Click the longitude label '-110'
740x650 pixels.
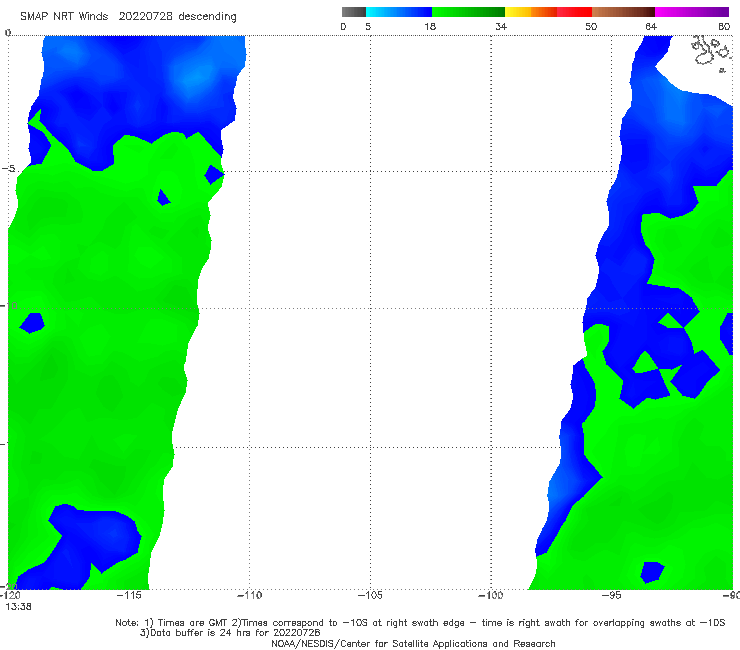tap(249, 595)
